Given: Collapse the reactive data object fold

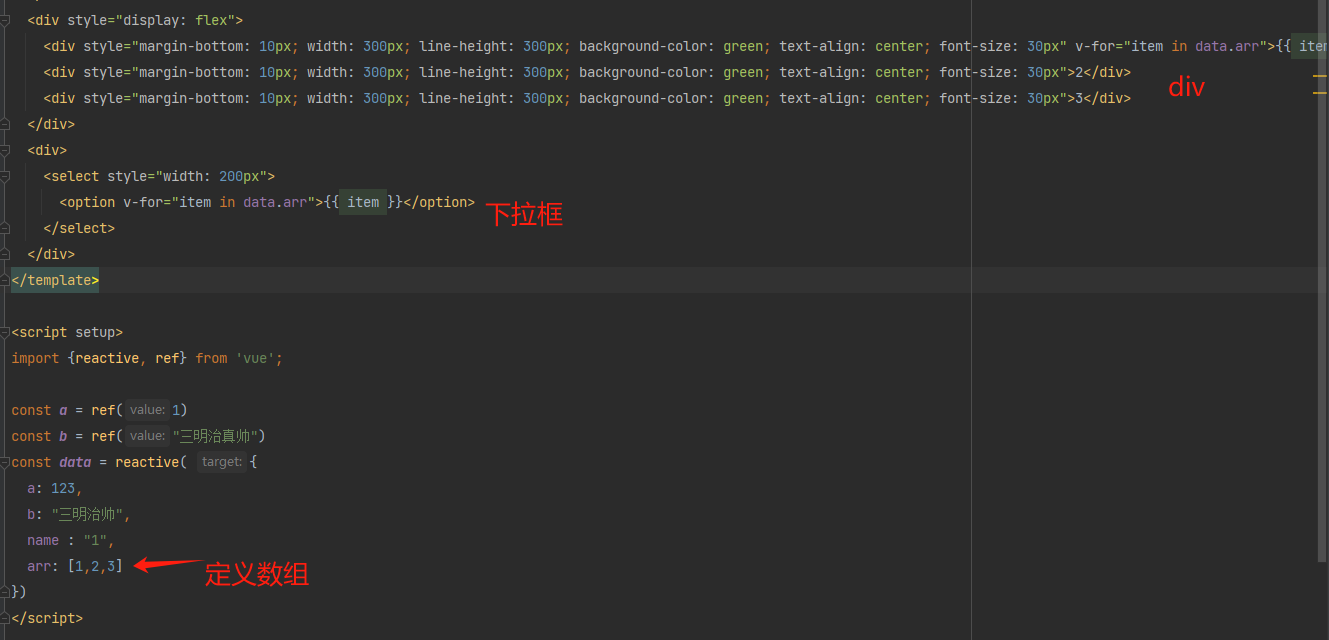Looking at the screenshot, I should 5,462.
